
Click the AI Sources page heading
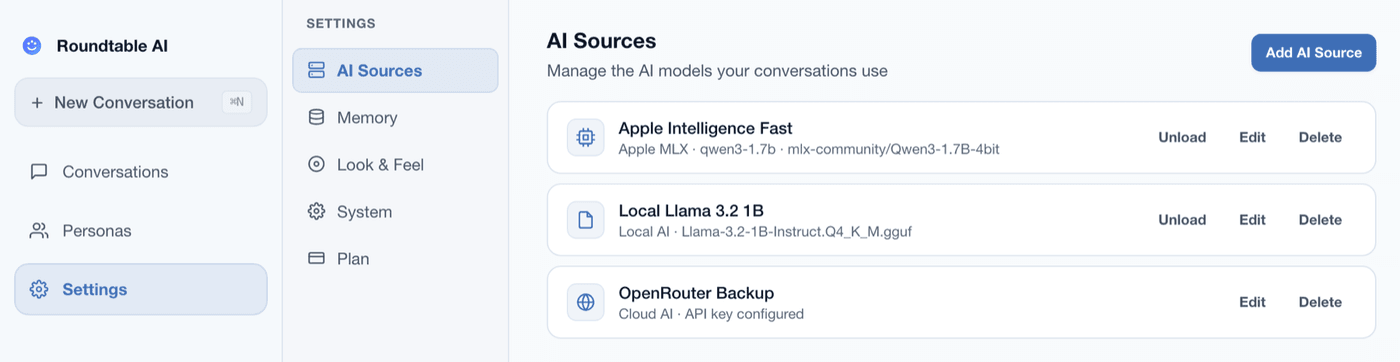coord(601,41)
